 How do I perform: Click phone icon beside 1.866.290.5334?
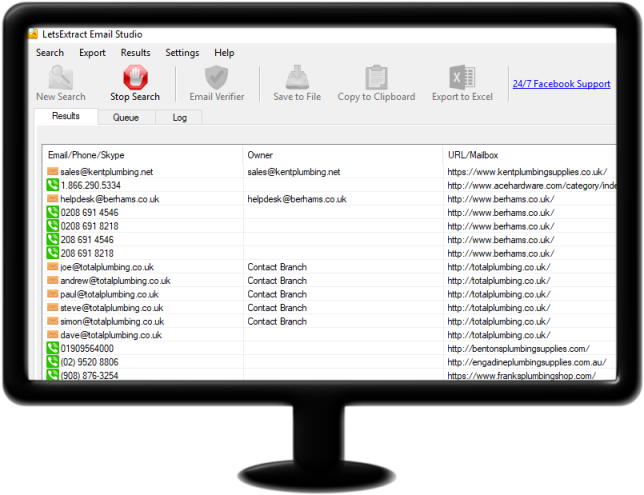(x=52, y=185)
